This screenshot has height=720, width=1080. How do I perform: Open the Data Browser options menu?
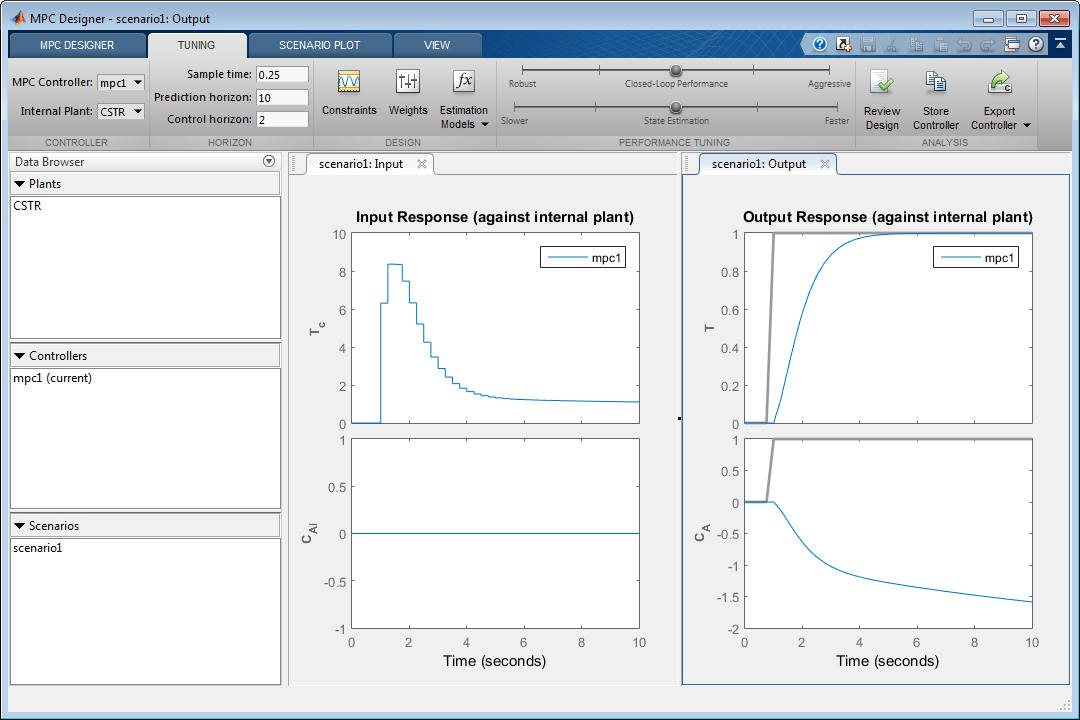[x=268, y=162]
